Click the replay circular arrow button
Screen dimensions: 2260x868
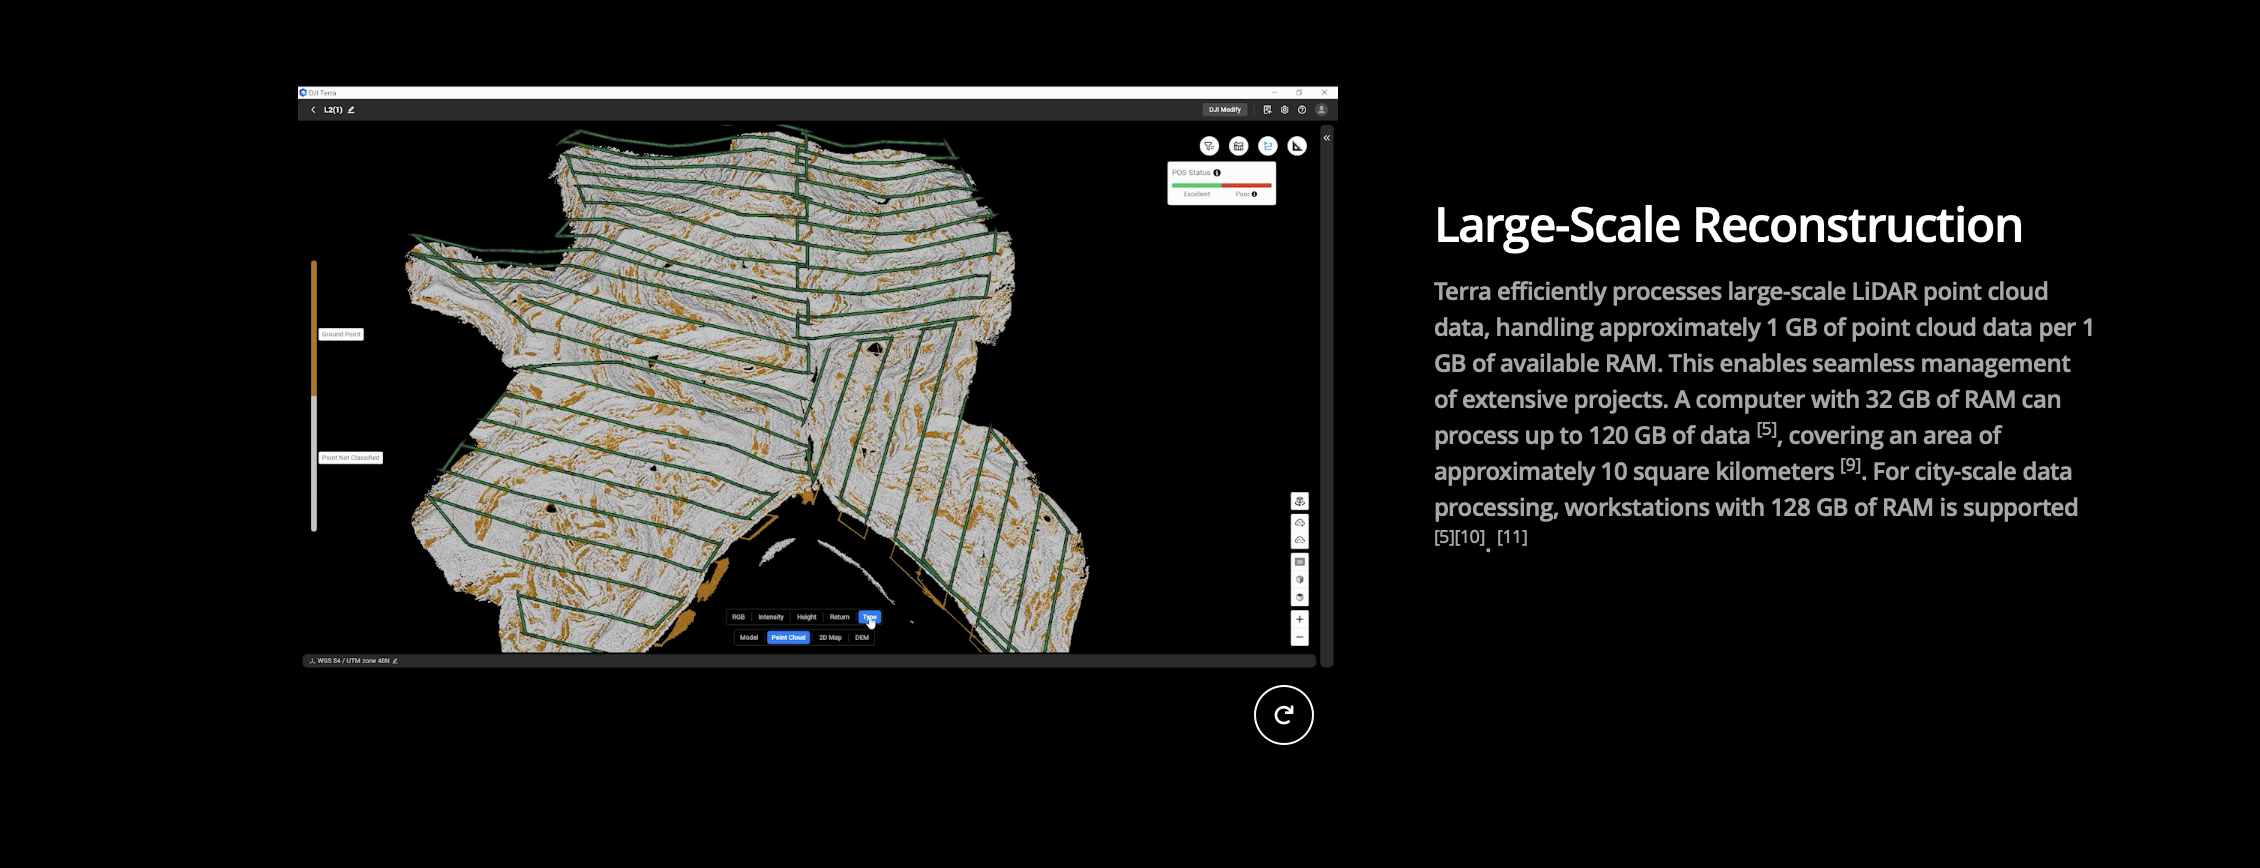click(1283, 715)
